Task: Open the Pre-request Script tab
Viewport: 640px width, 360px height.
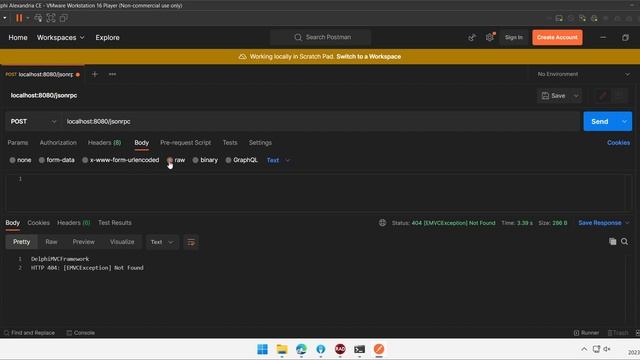Action: point(186,142)
